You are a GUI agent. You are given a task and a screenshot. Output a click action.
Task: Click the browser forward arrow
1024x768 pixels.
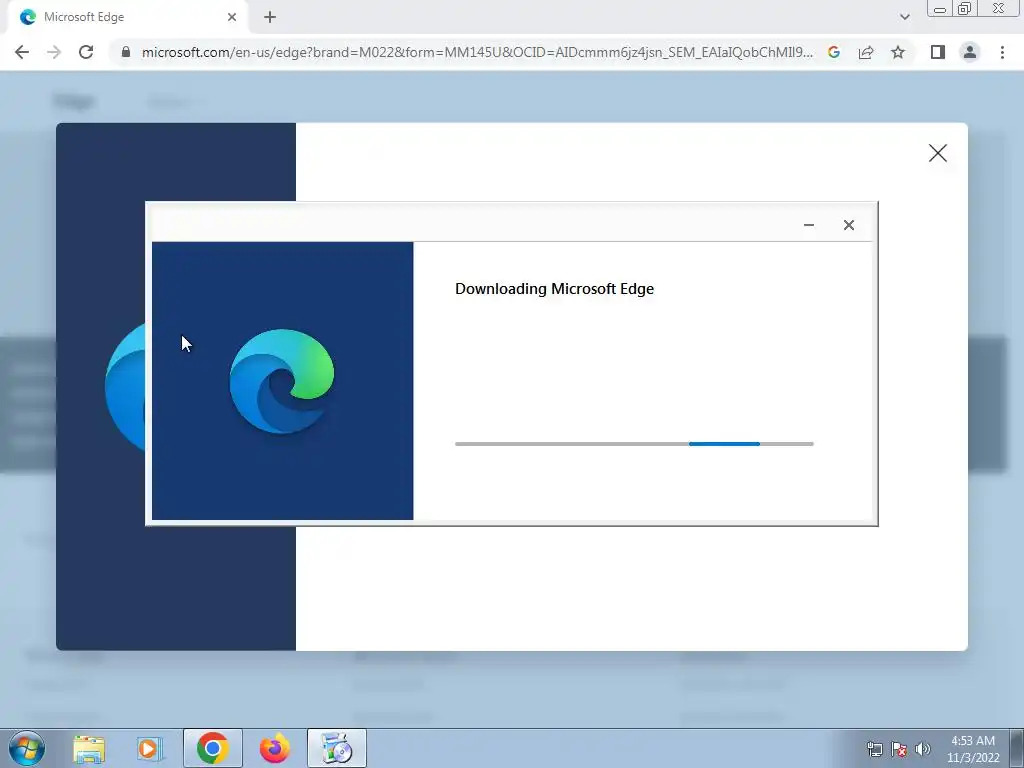click(54, 52)
